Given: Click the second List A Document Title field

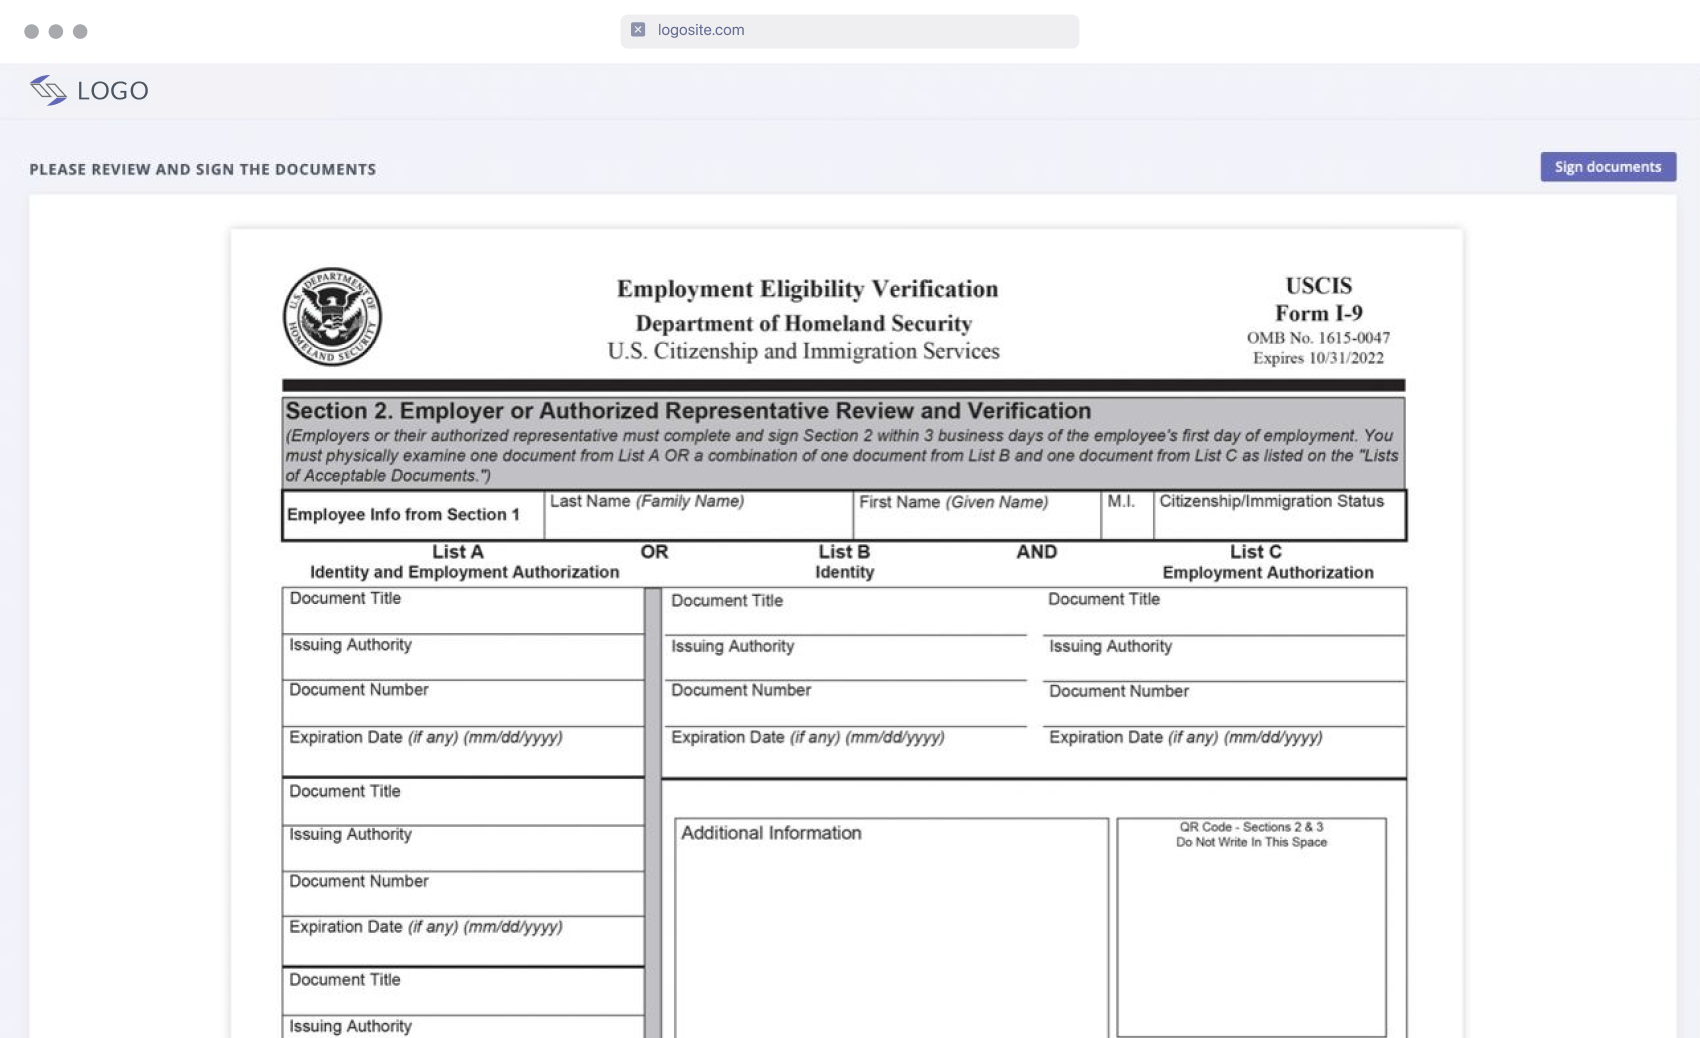Looking at the screenshot, I should coord(462,803).
